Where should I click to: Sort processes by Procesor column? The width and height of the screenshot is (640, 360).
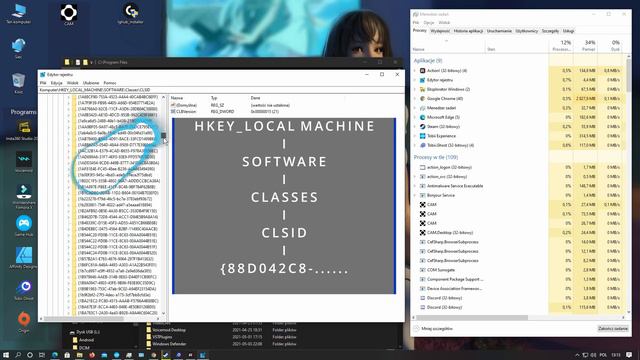point(561,45)
